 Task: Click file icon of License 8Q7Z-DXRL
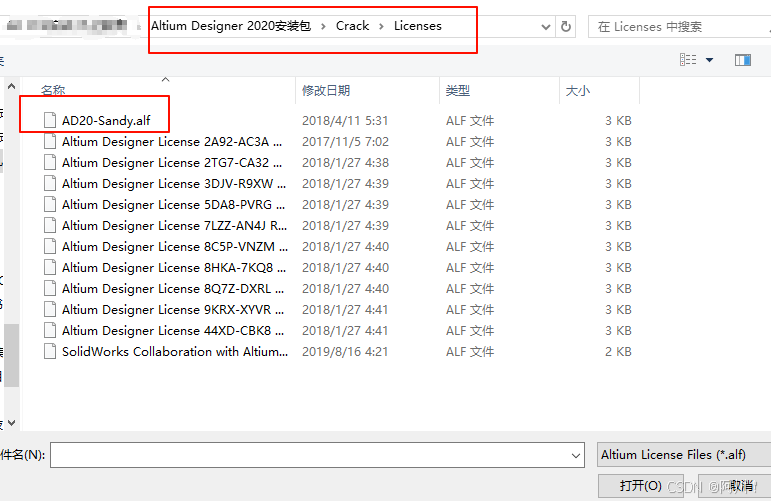pos(50,289)
